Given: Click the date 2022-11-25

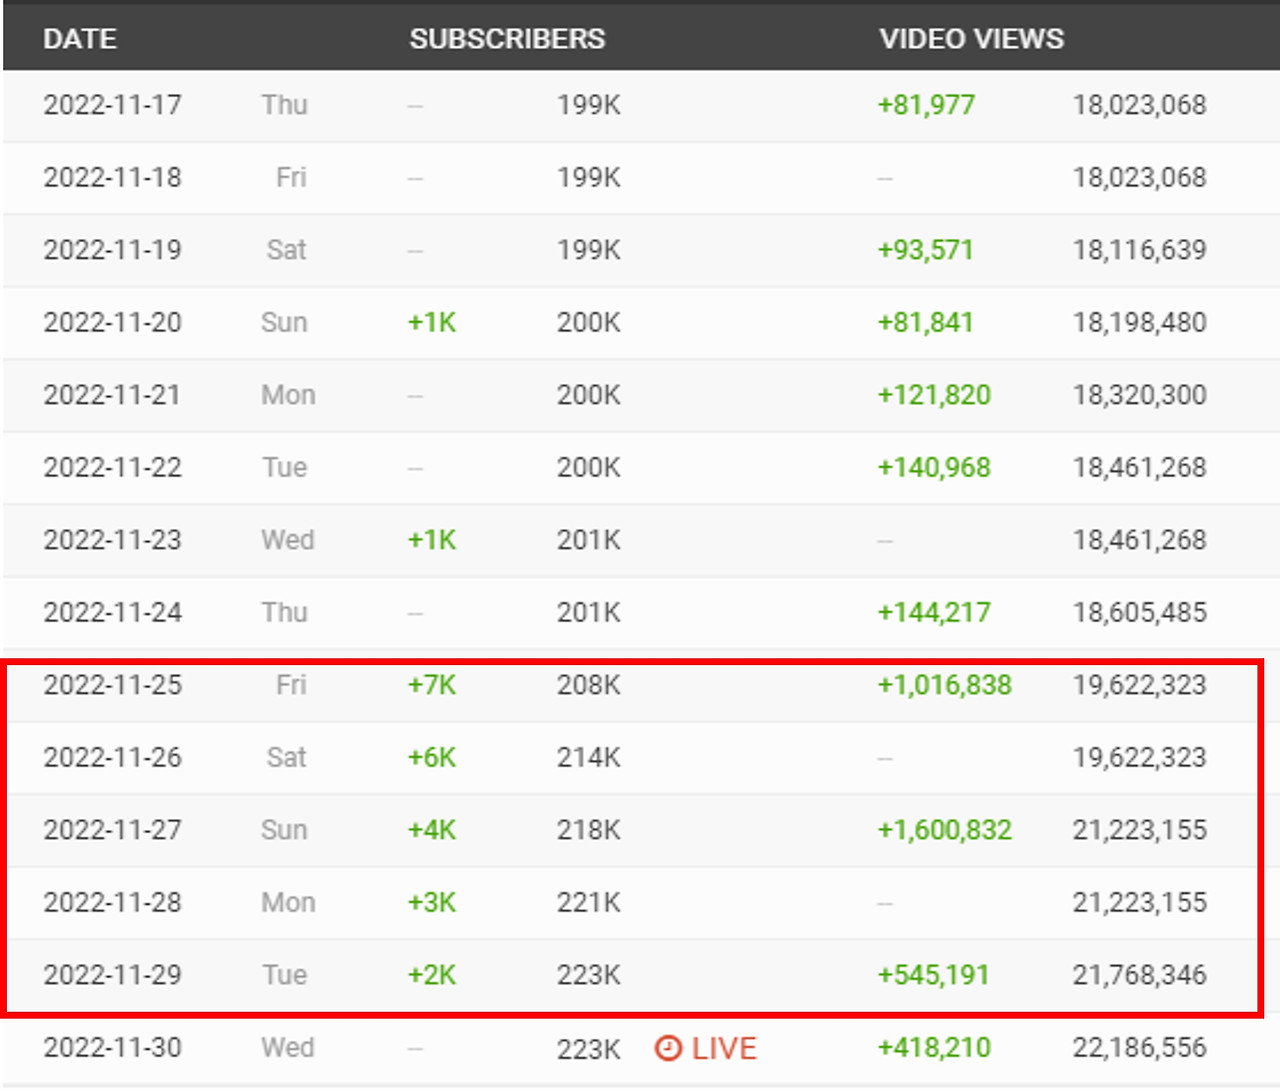Looking at the screenshot, I should pos(112,685).
